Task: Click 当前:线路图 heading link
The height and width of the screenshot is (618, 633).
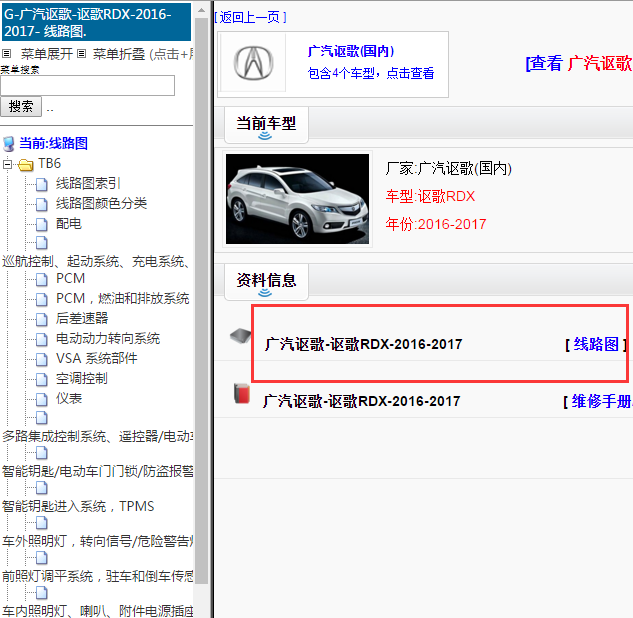Action: coord(53,144)
